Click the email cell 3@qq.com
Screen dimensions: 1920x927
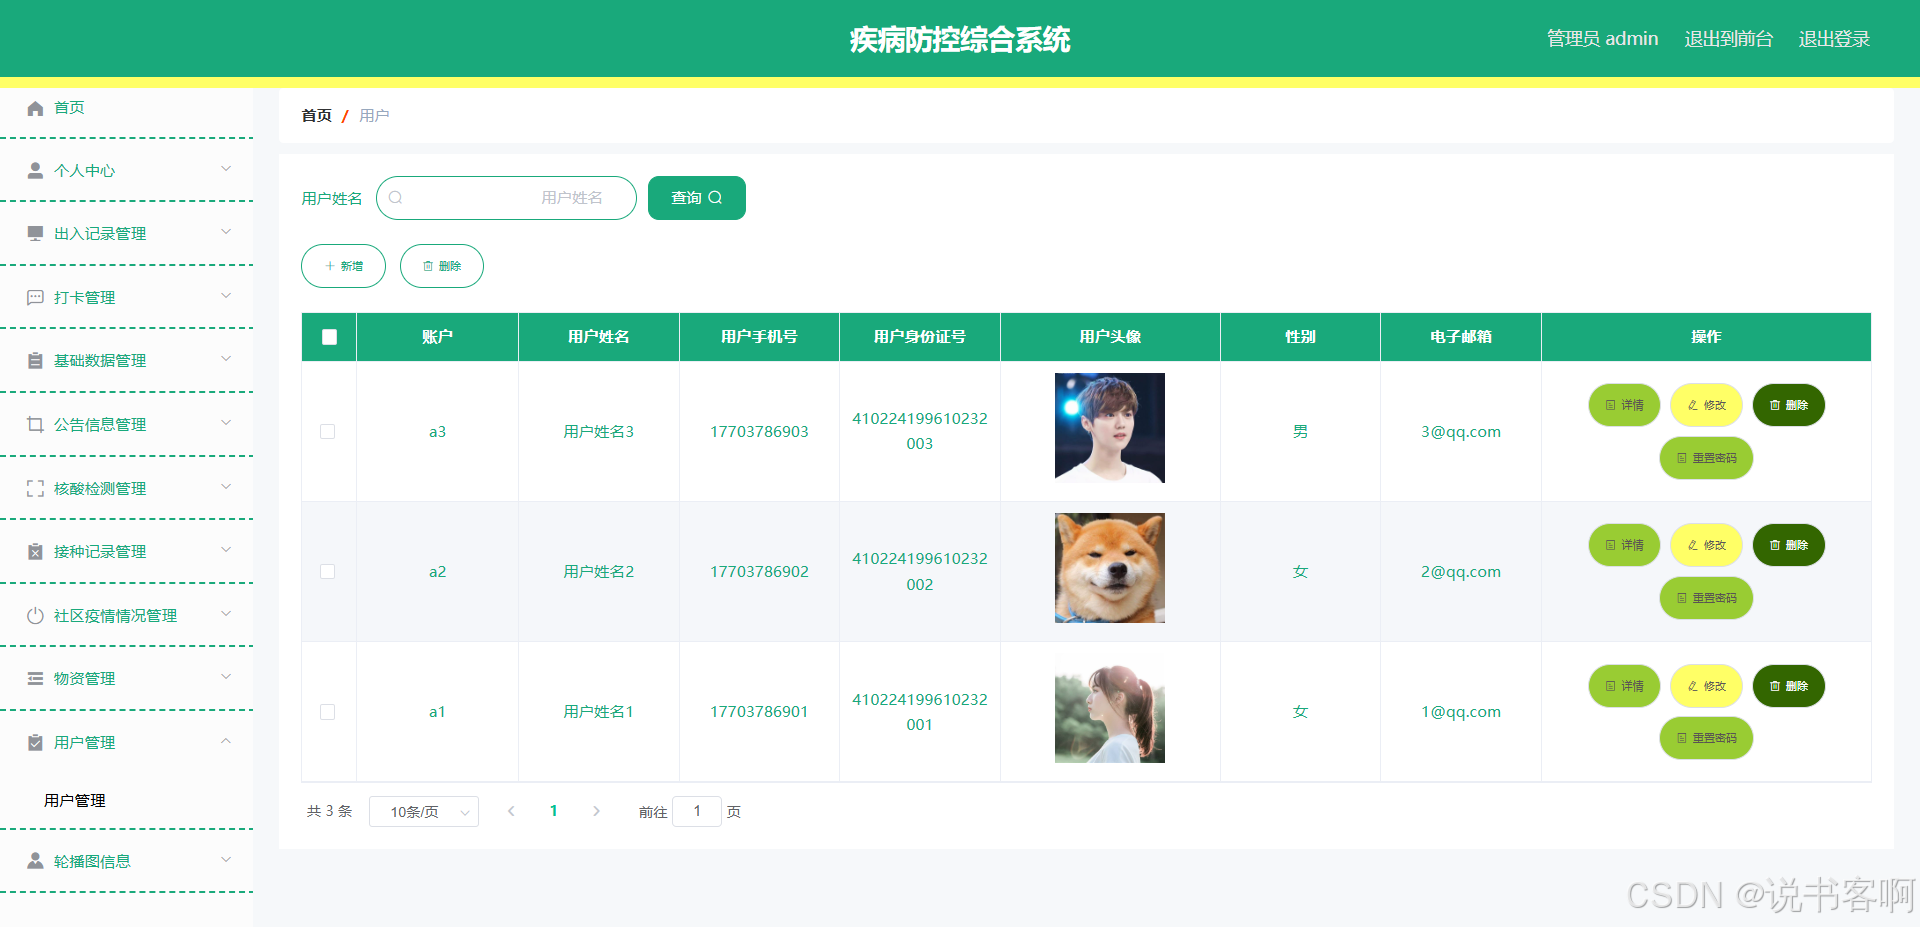tap(1461, 432)
